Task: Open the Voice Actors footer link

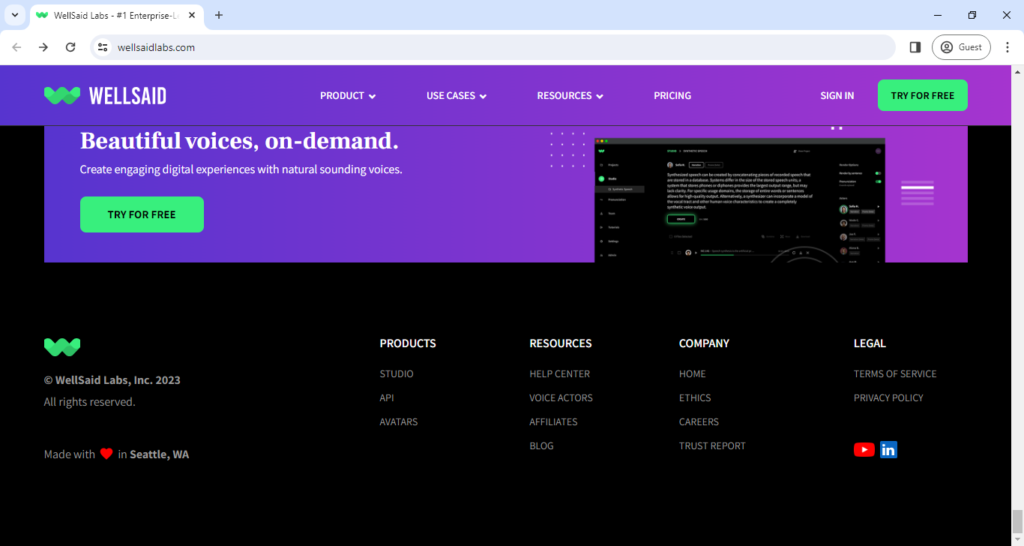Action: 561,398
